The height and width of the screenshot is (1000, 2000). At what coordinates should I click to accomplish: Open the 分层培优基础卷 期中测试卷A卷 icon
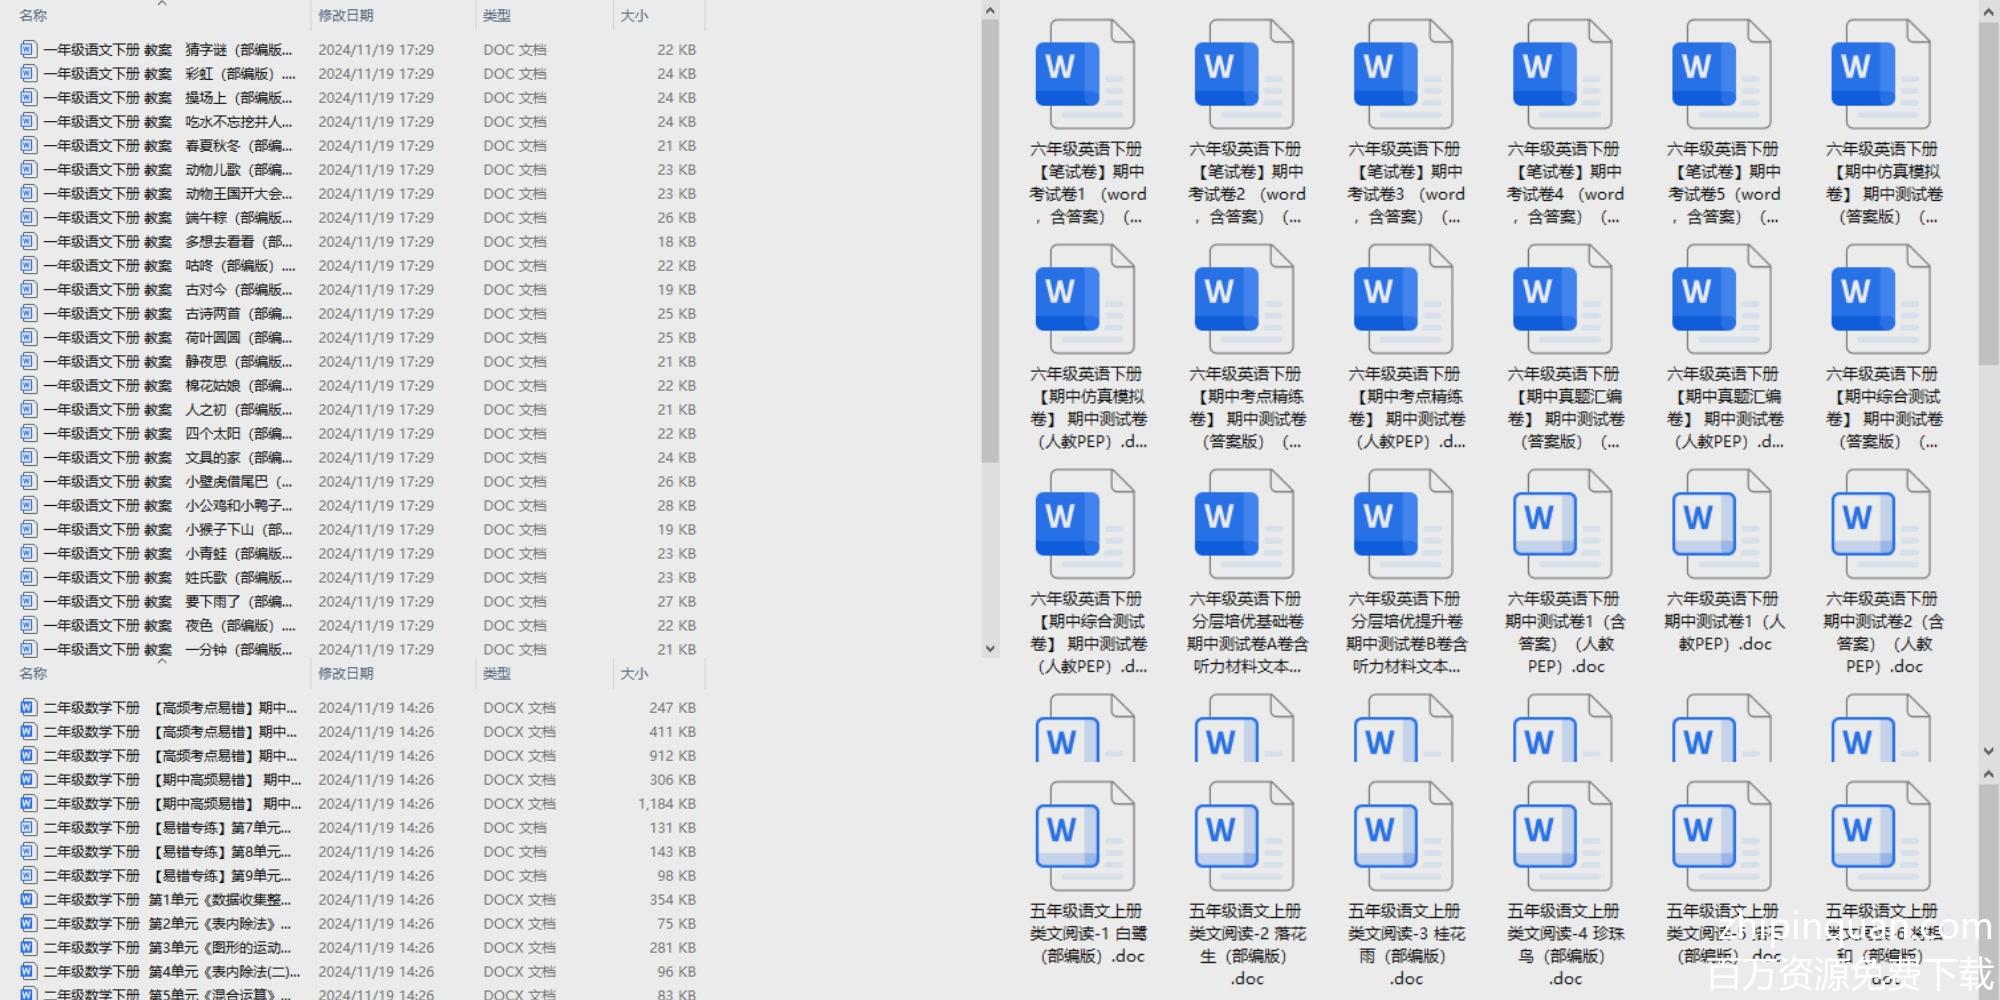pos(1244,526)
